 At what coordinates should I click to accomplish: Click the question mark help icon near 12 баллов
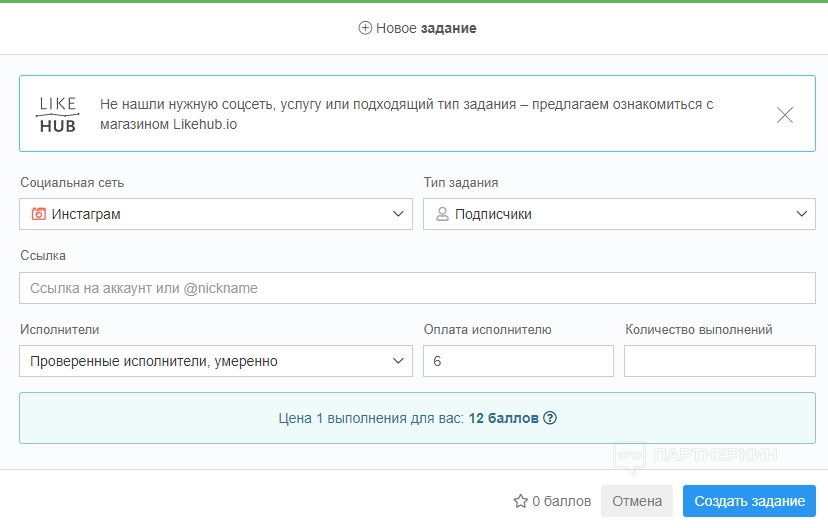pyautogui.click(x=549, y=418)
